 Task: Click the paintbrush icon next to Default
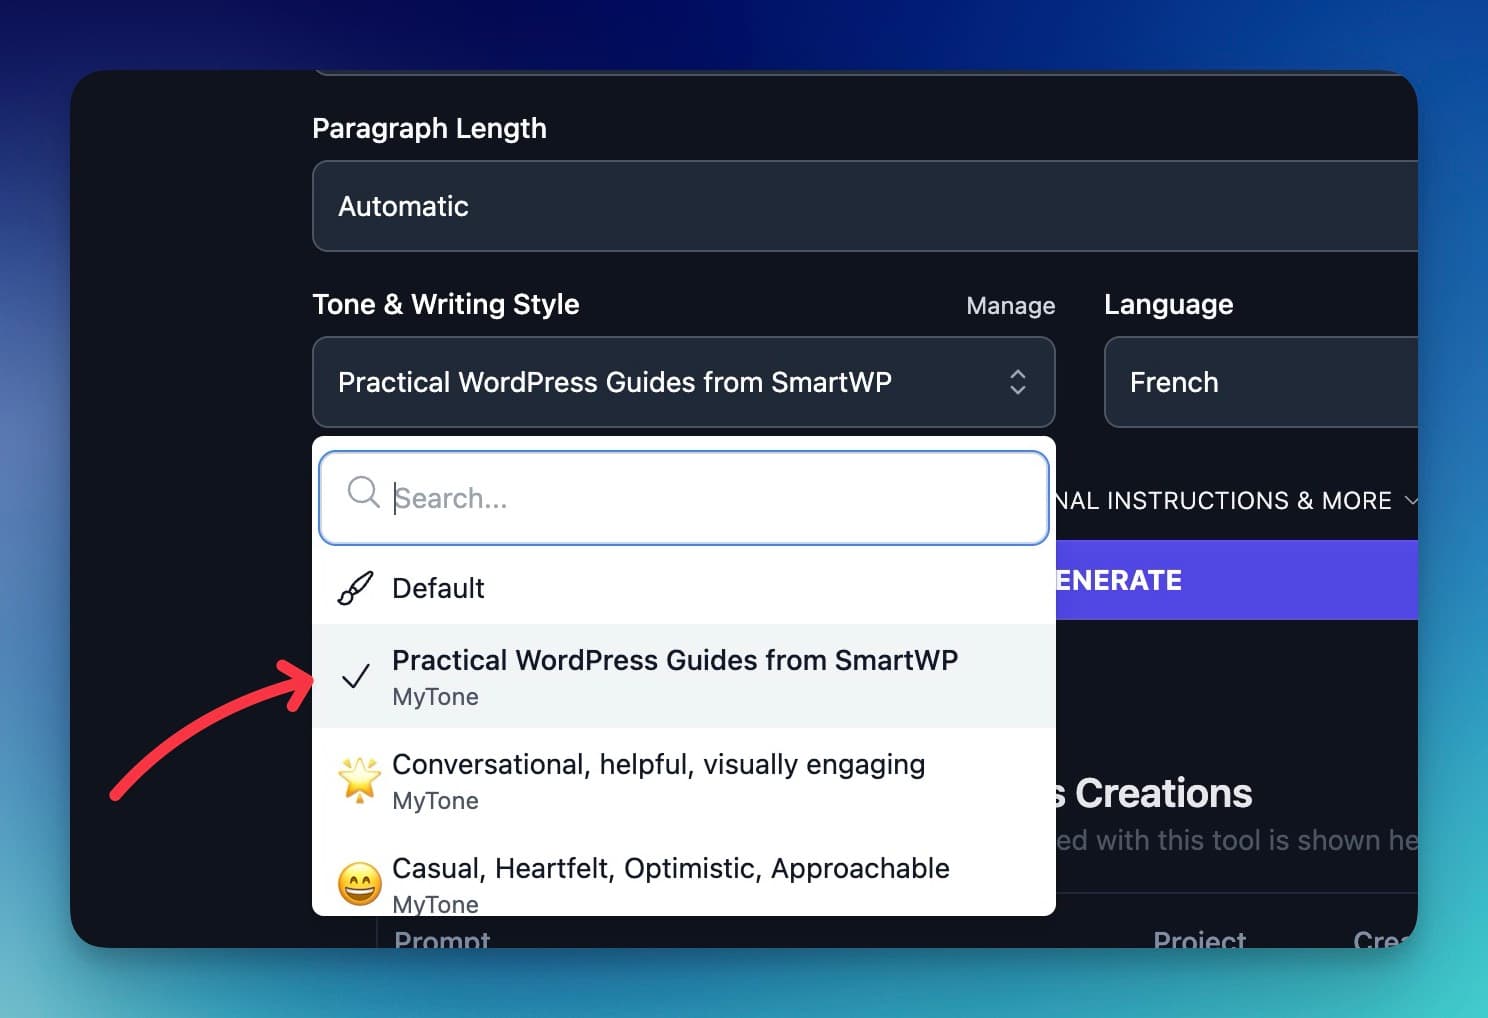click(356, 588)
